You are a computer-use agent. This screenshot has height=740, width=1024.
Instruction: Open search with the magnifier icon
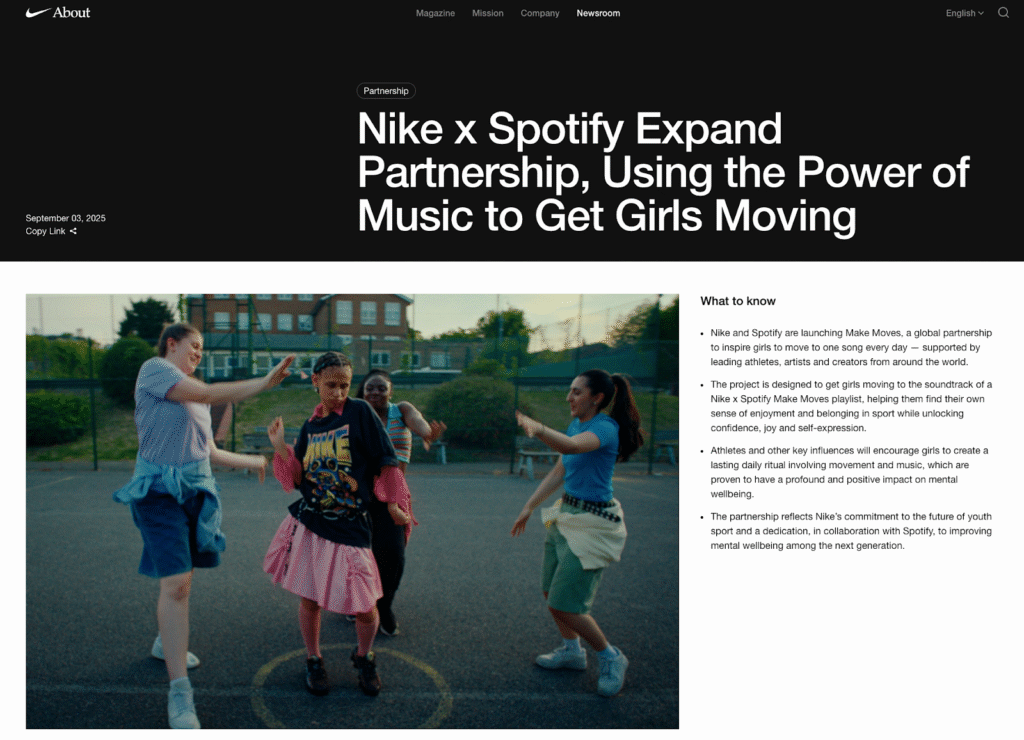point(1003,13)
